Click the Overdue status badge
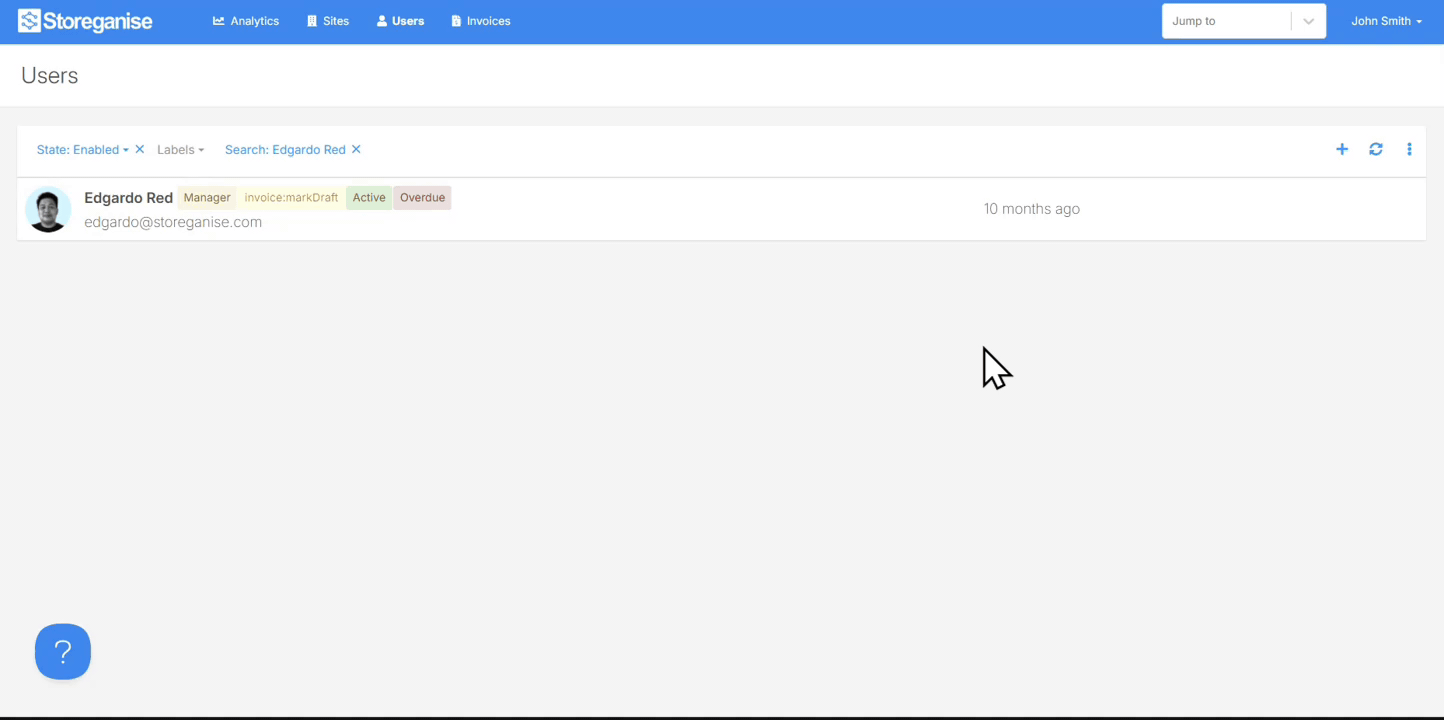 coord(422,198)
